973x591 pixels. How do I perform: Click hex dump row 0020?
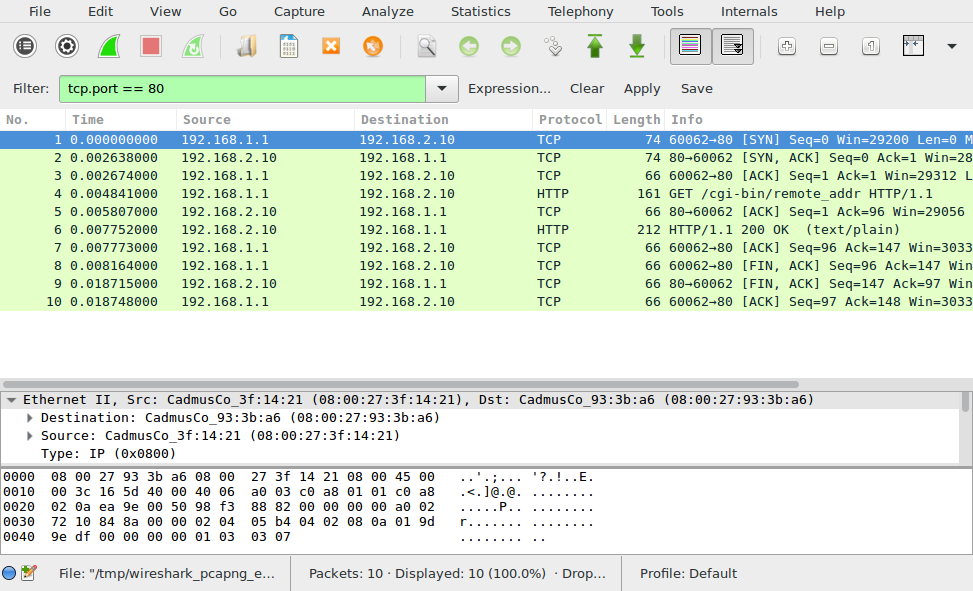[x=298, y=507]
